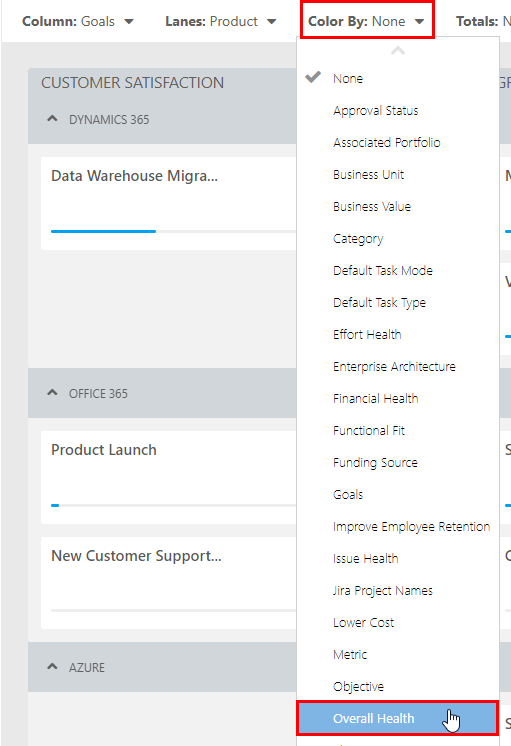Open the Column: Goals dropdown arrow

pos(129,21)
